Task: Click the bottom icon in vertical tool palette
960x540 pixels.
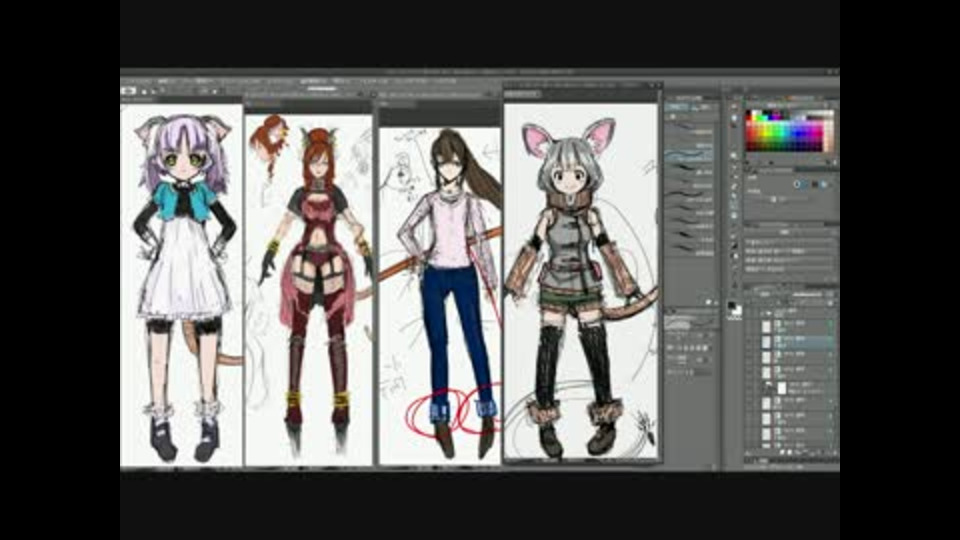Action: click(x=734, y=283)
